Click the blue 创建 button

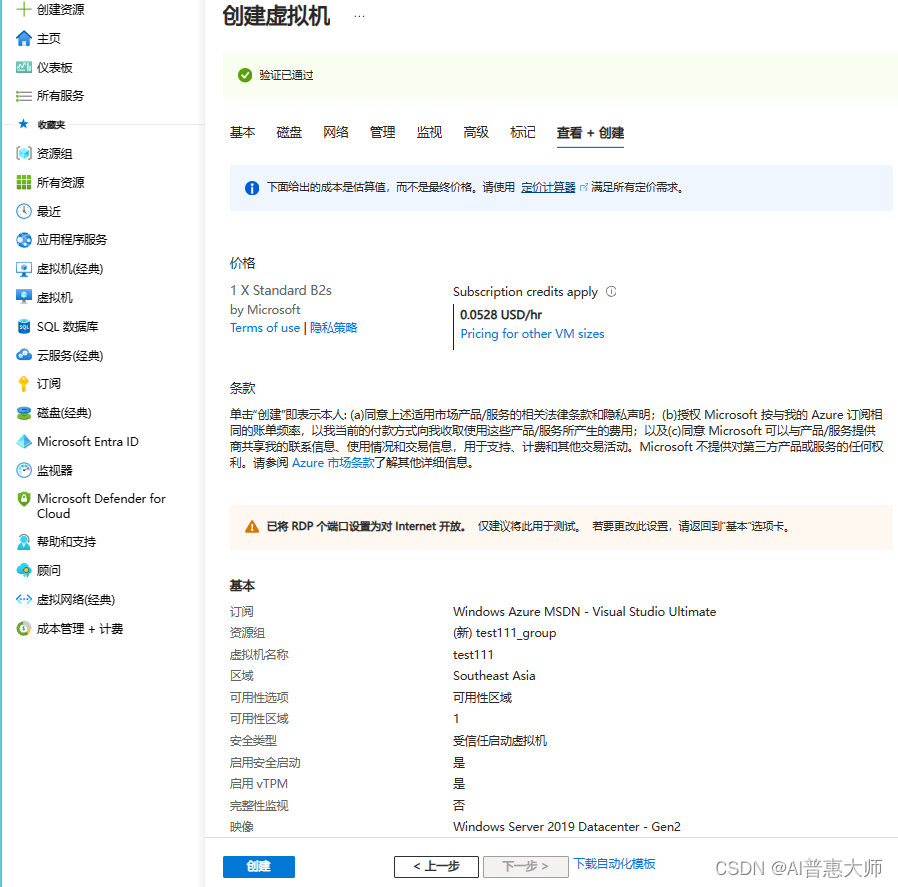(x=259, y=866)
